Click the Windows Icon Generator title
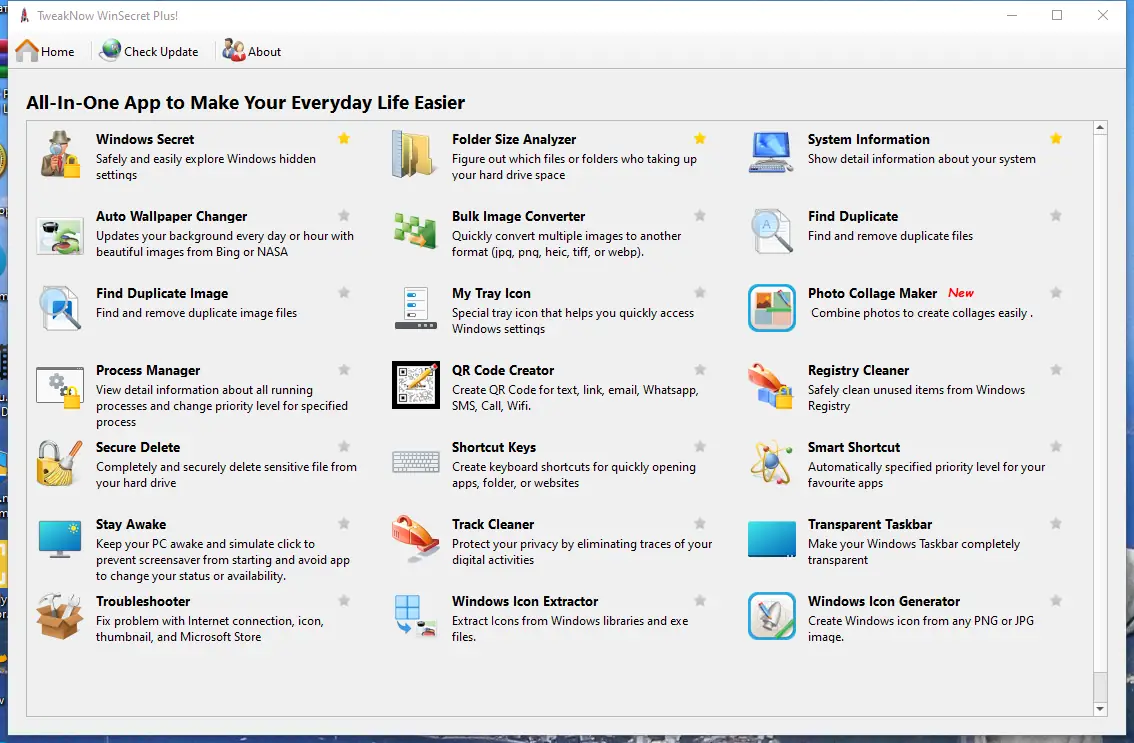The height and width of the screenshot is (743, 1134). 884,601
